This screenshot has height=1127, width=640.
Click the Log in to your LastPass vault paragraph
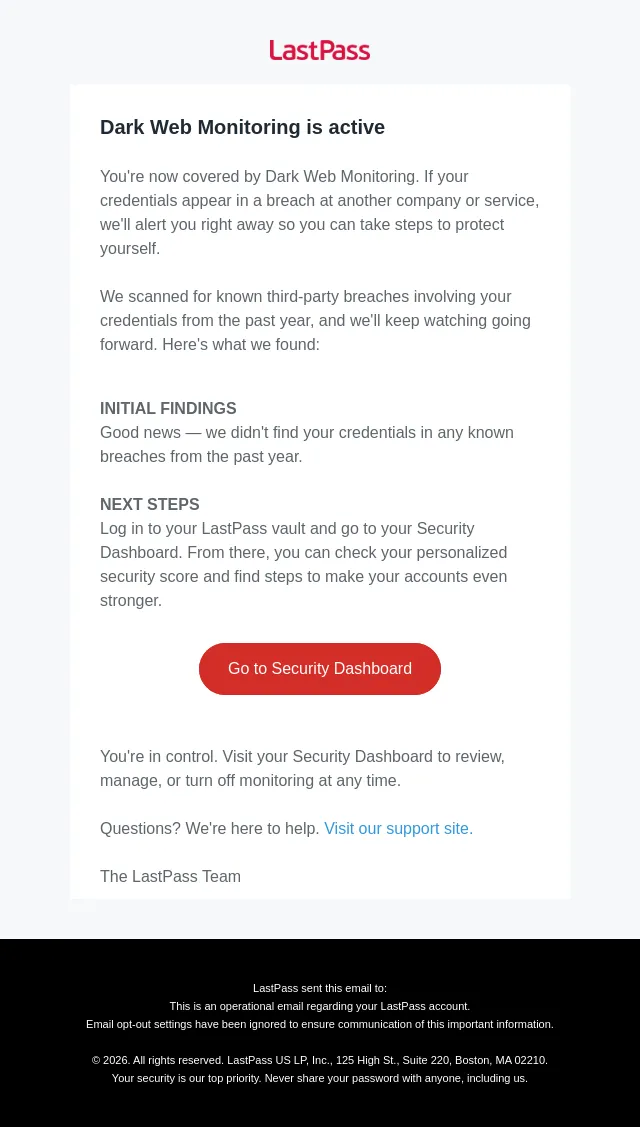point(303,564)
